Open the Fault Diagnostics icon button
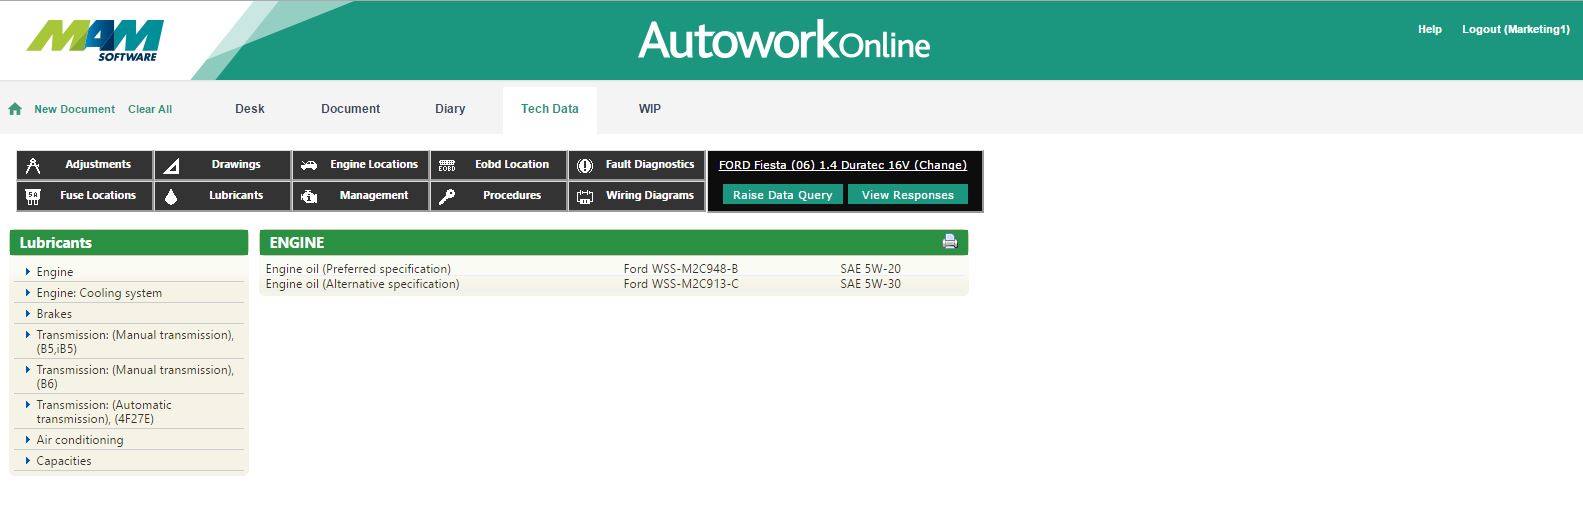 585,165
